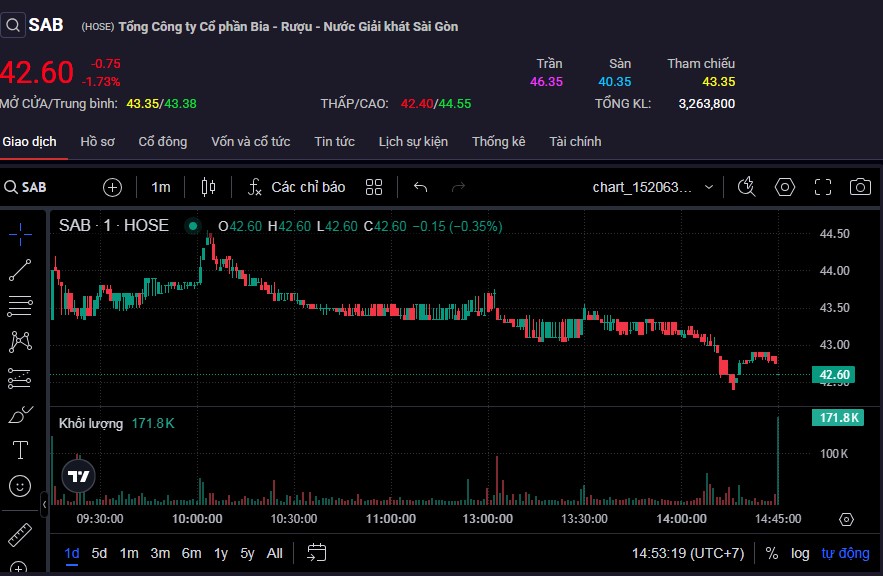Select the text annotation tool
The width and height of the screenshot is (883, 576).
point(20,450)
